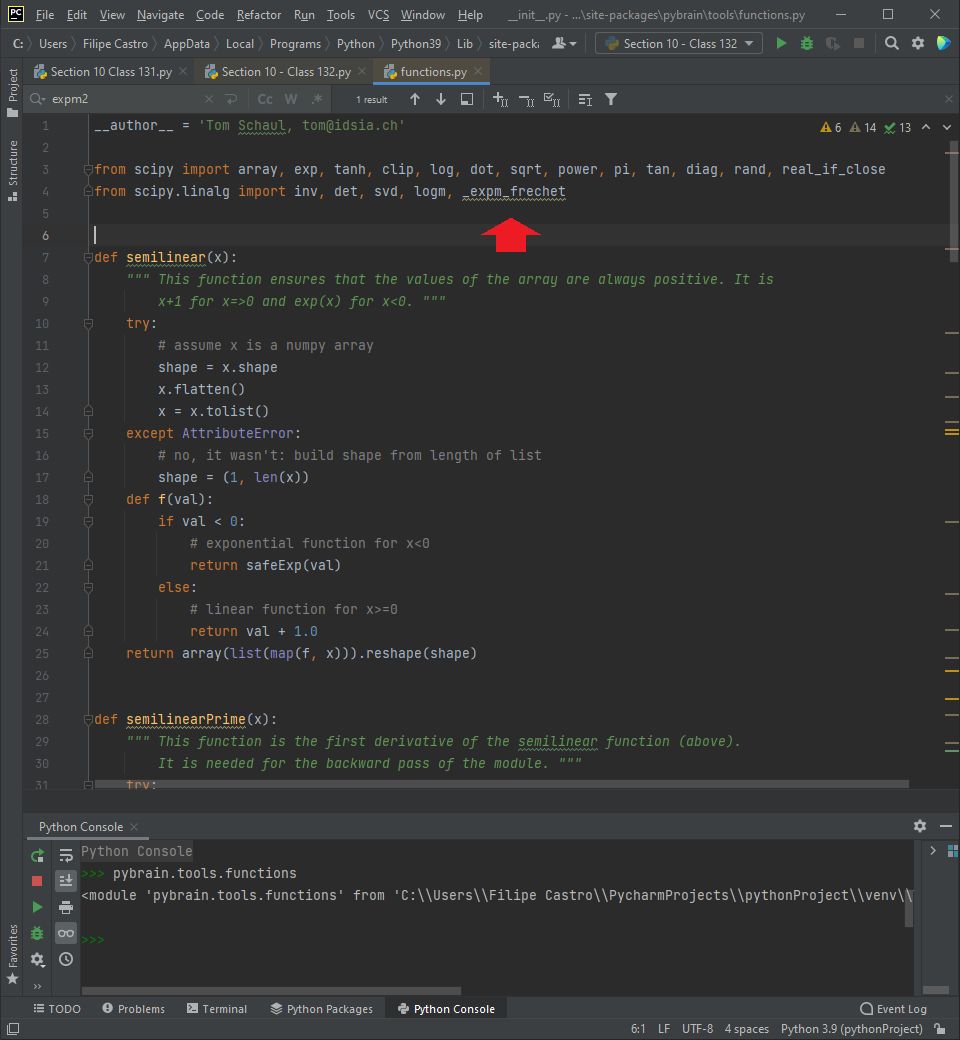This screenshot has width=960, height=1040.
Task: Switch to Section 10 - Class 132.py tab
Action: pos(286,72)
